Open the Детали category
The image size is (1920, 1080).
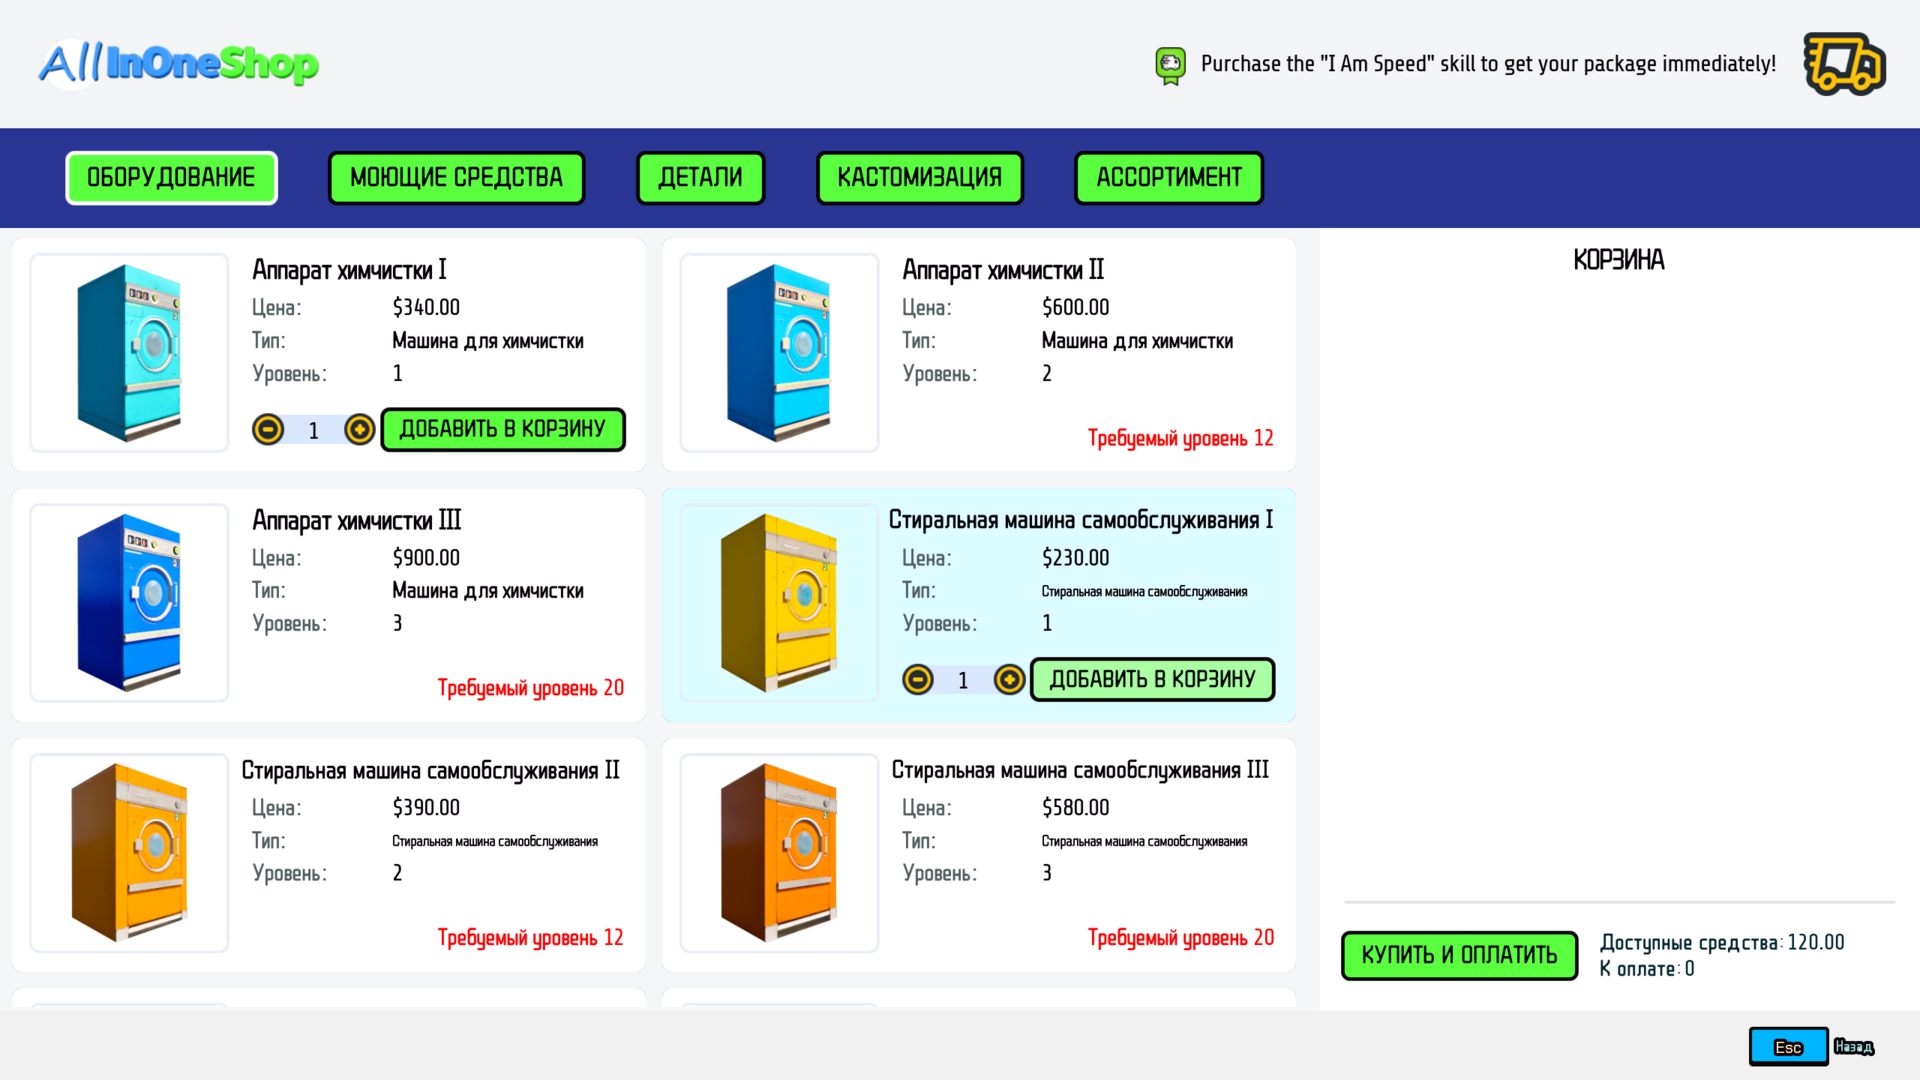(700, 178)
